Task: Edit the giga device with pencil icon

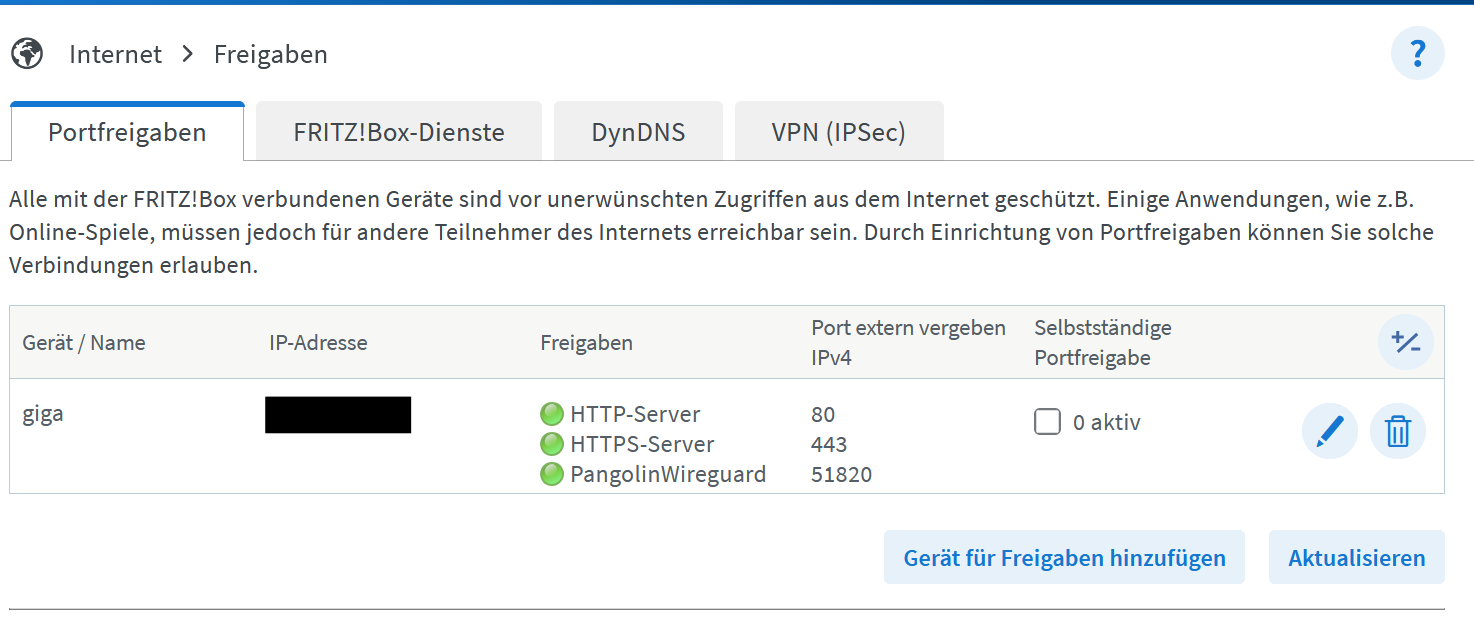Action: tap(1329, 432)
